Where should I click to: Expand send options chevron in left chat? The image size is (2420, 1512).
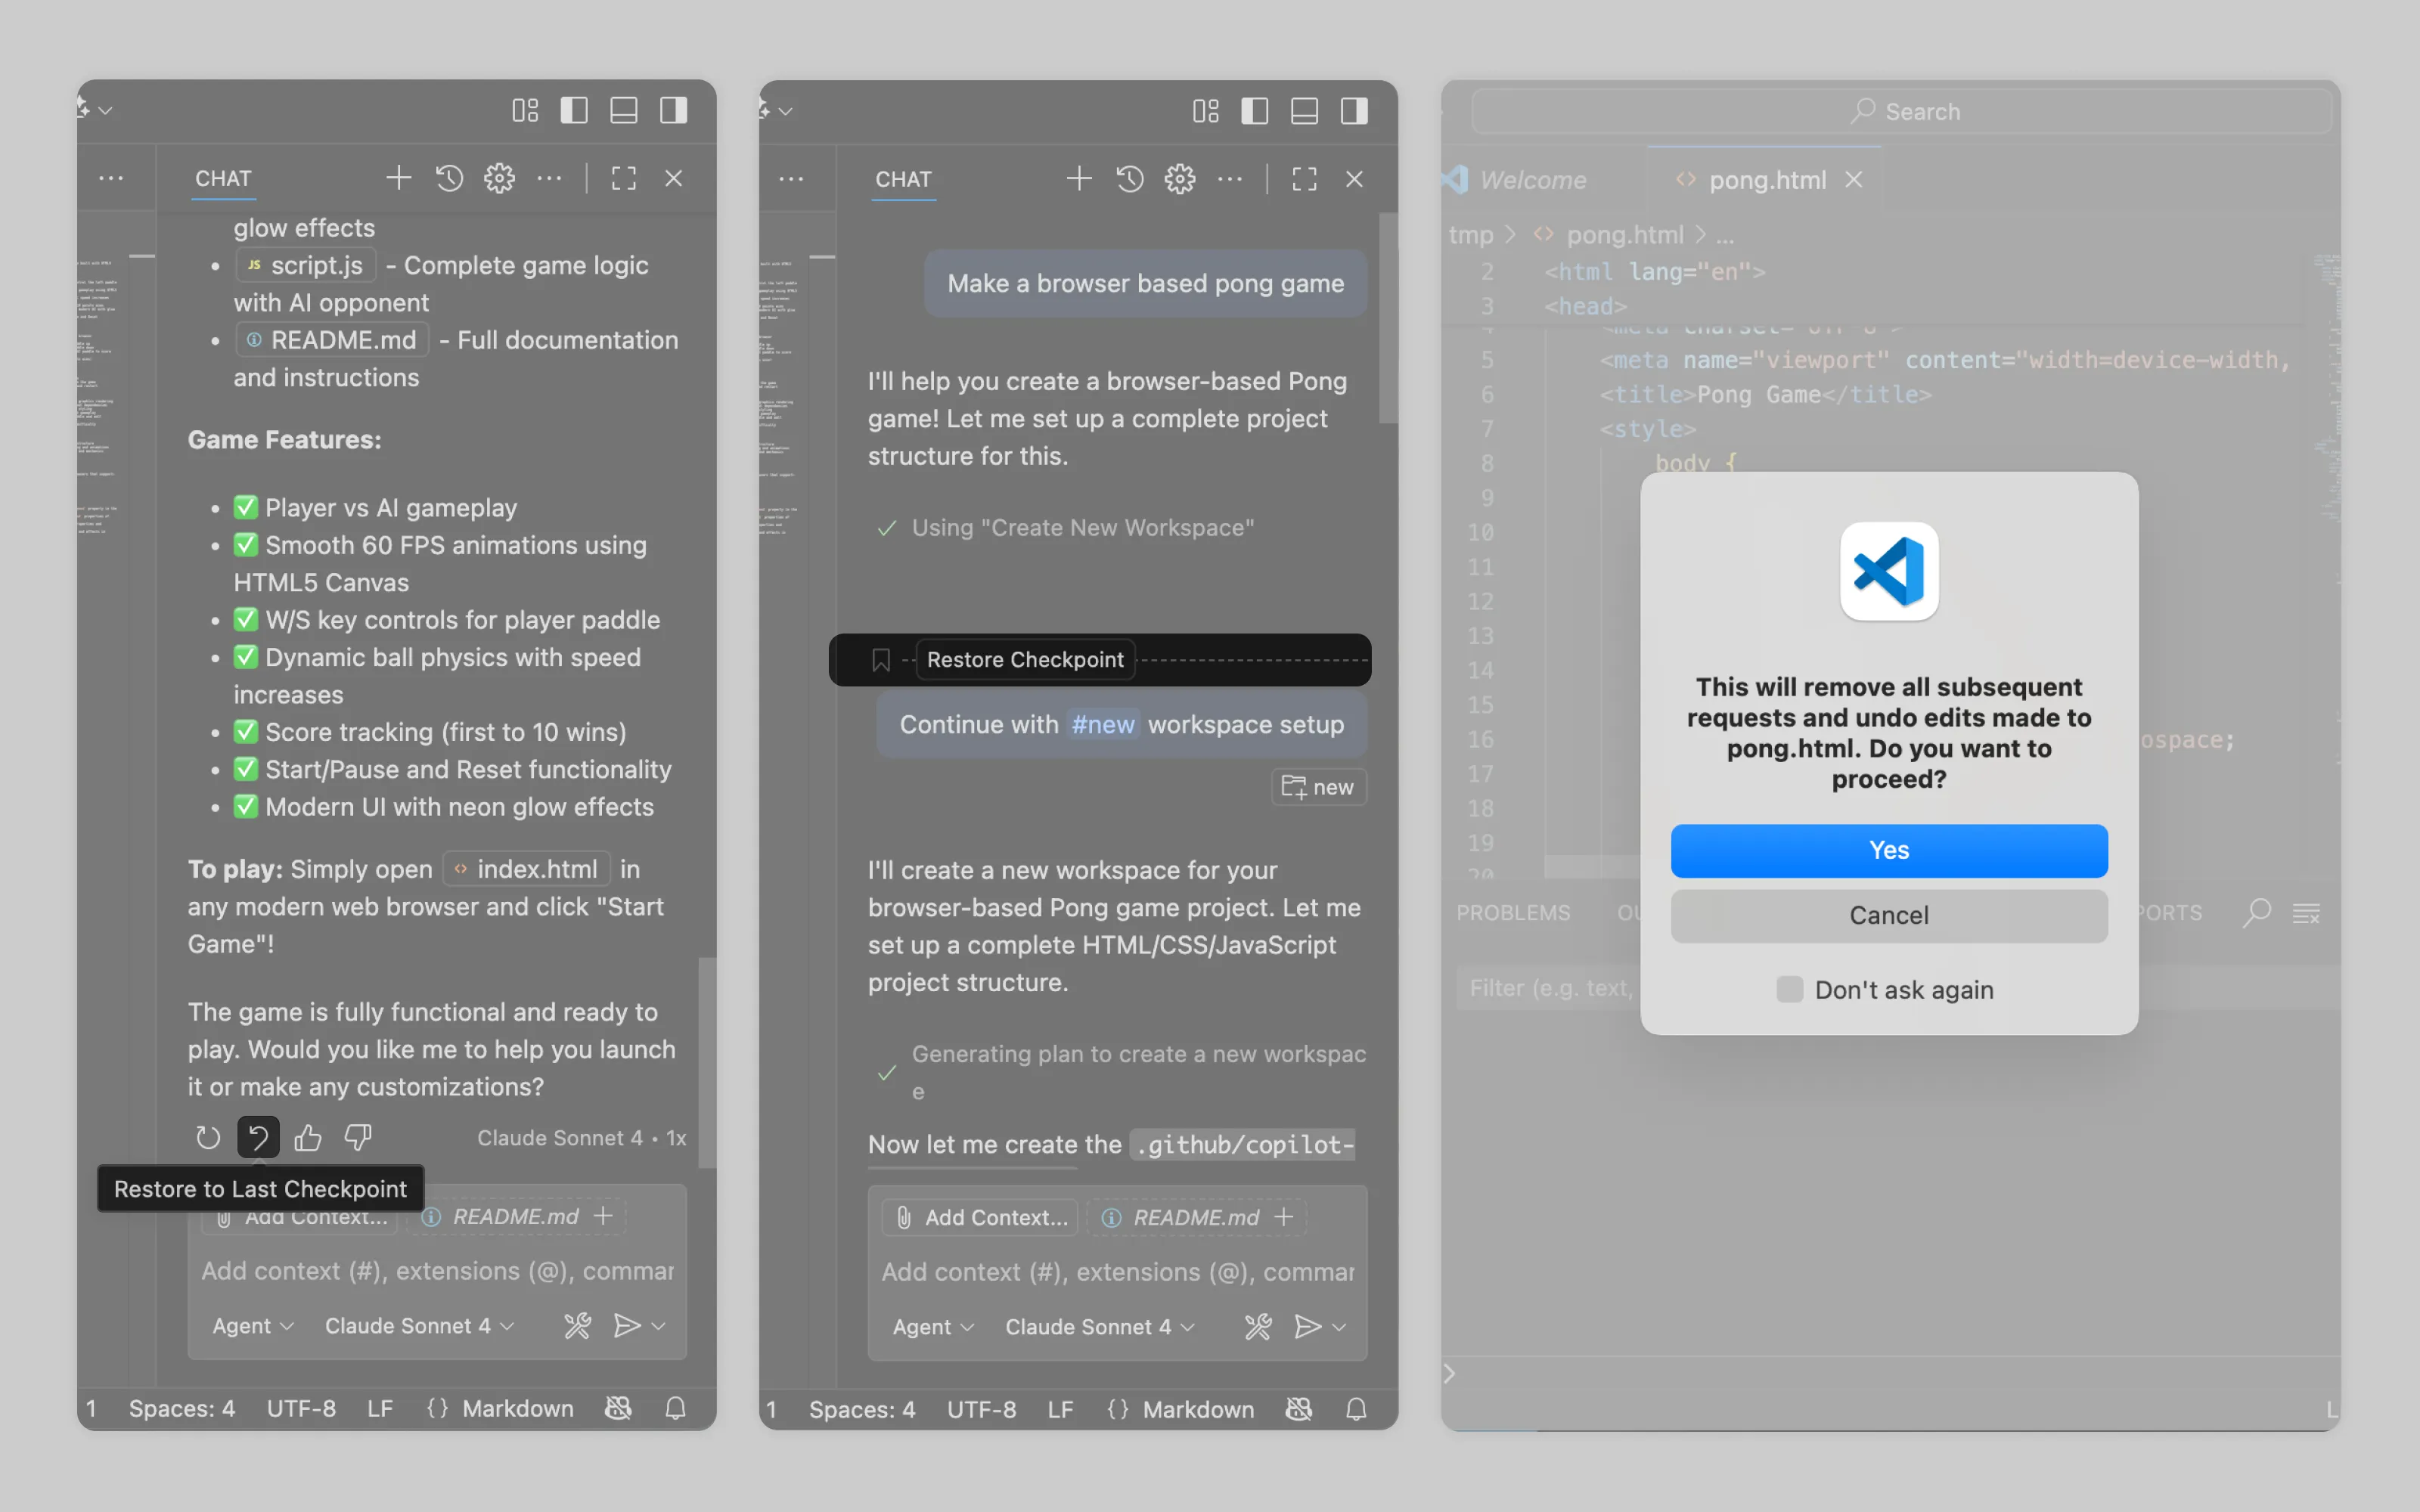659,1326
